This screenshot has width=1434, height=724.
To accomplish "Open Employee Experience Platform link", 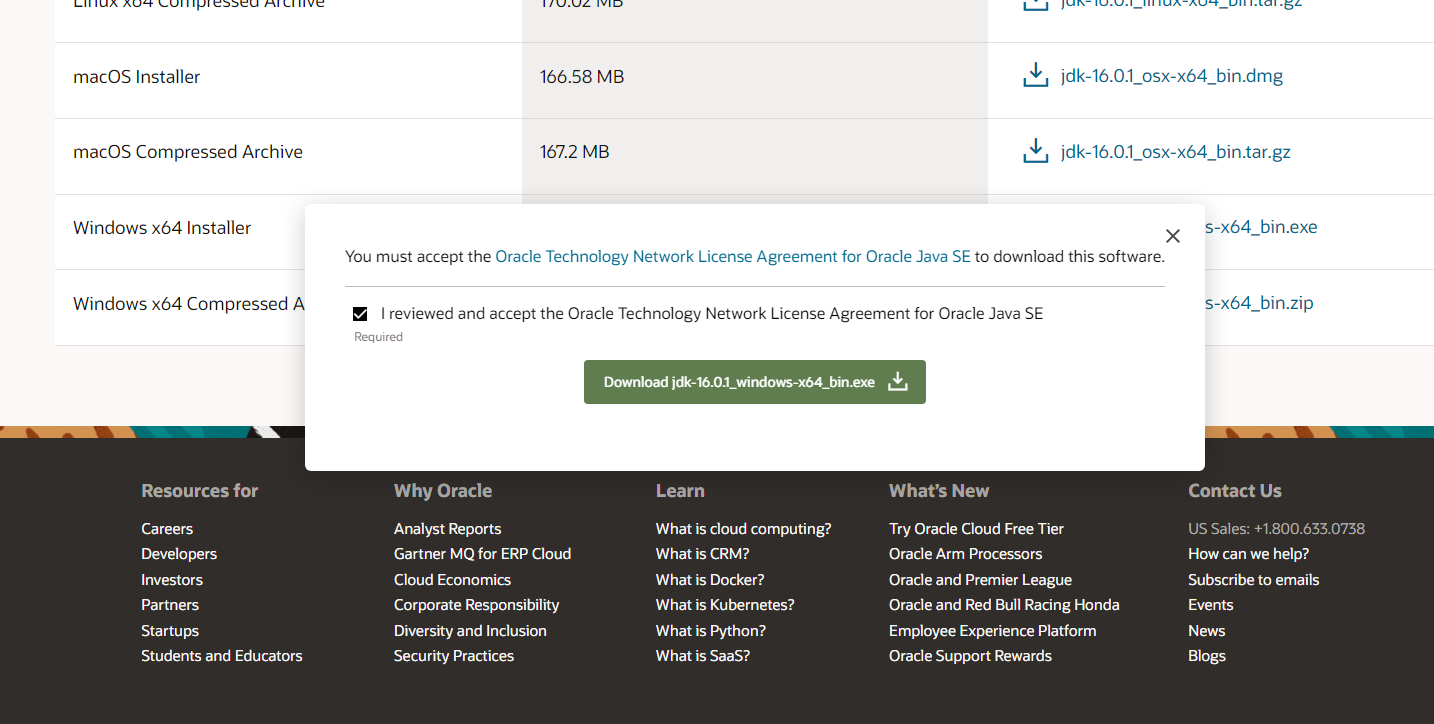I will (x=993, y=631).
